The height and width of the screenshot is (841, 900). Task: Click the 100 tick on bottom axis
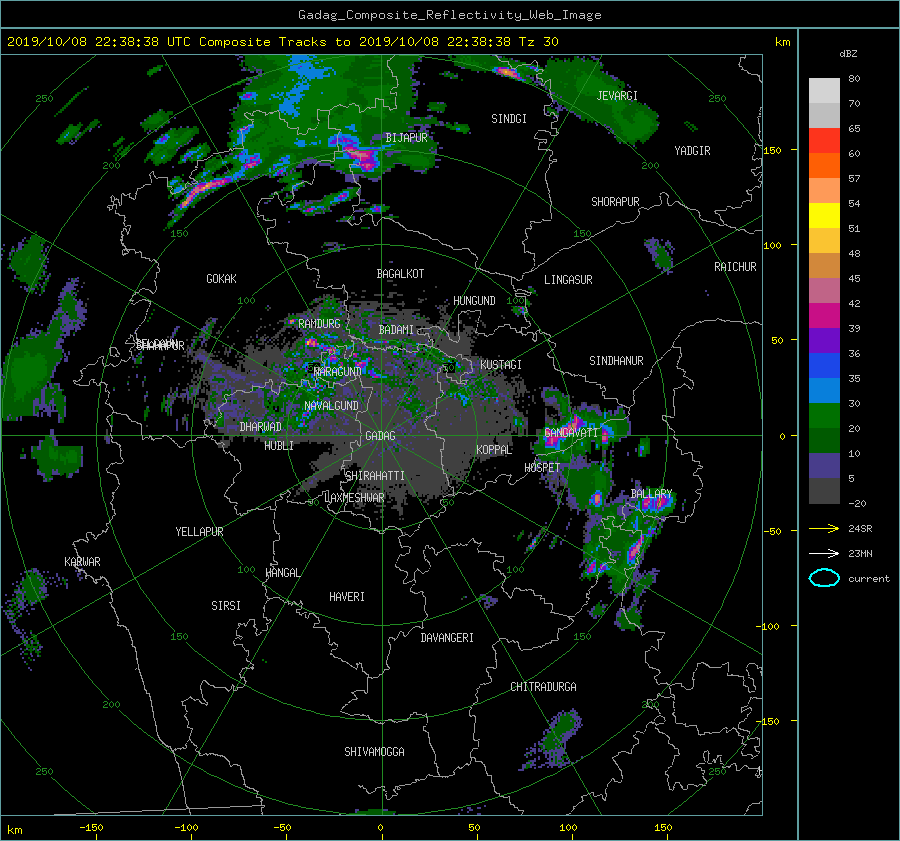pos(568,828)
